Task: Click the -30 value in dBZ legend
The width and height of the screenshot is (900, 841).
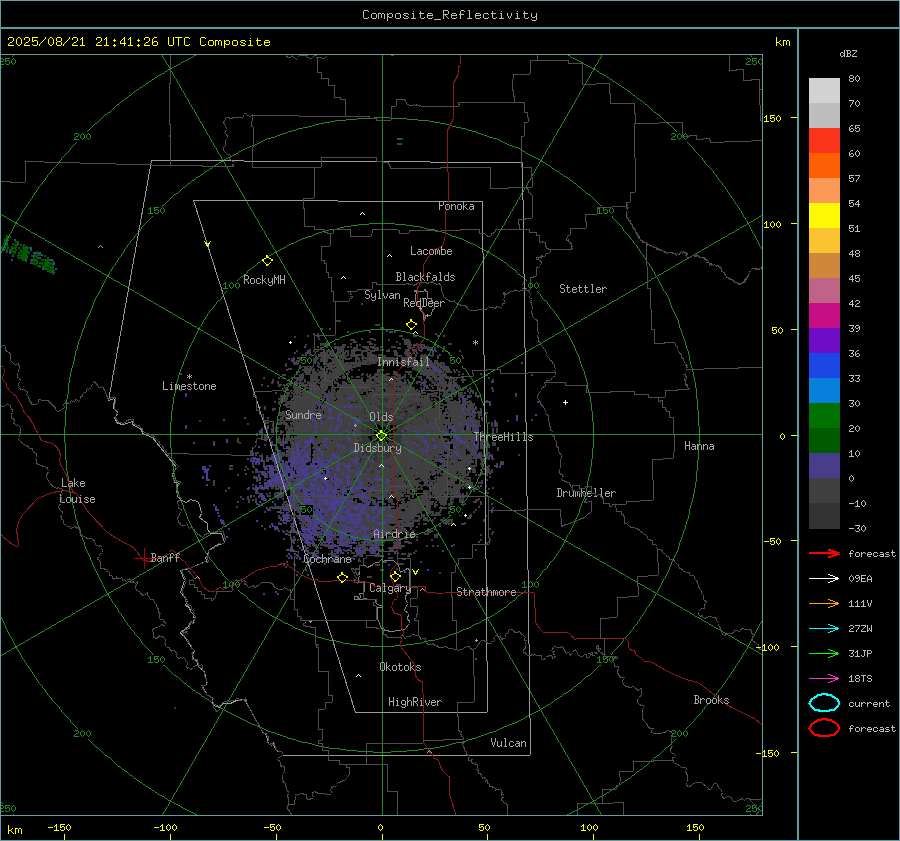Action: click(857, 528)
